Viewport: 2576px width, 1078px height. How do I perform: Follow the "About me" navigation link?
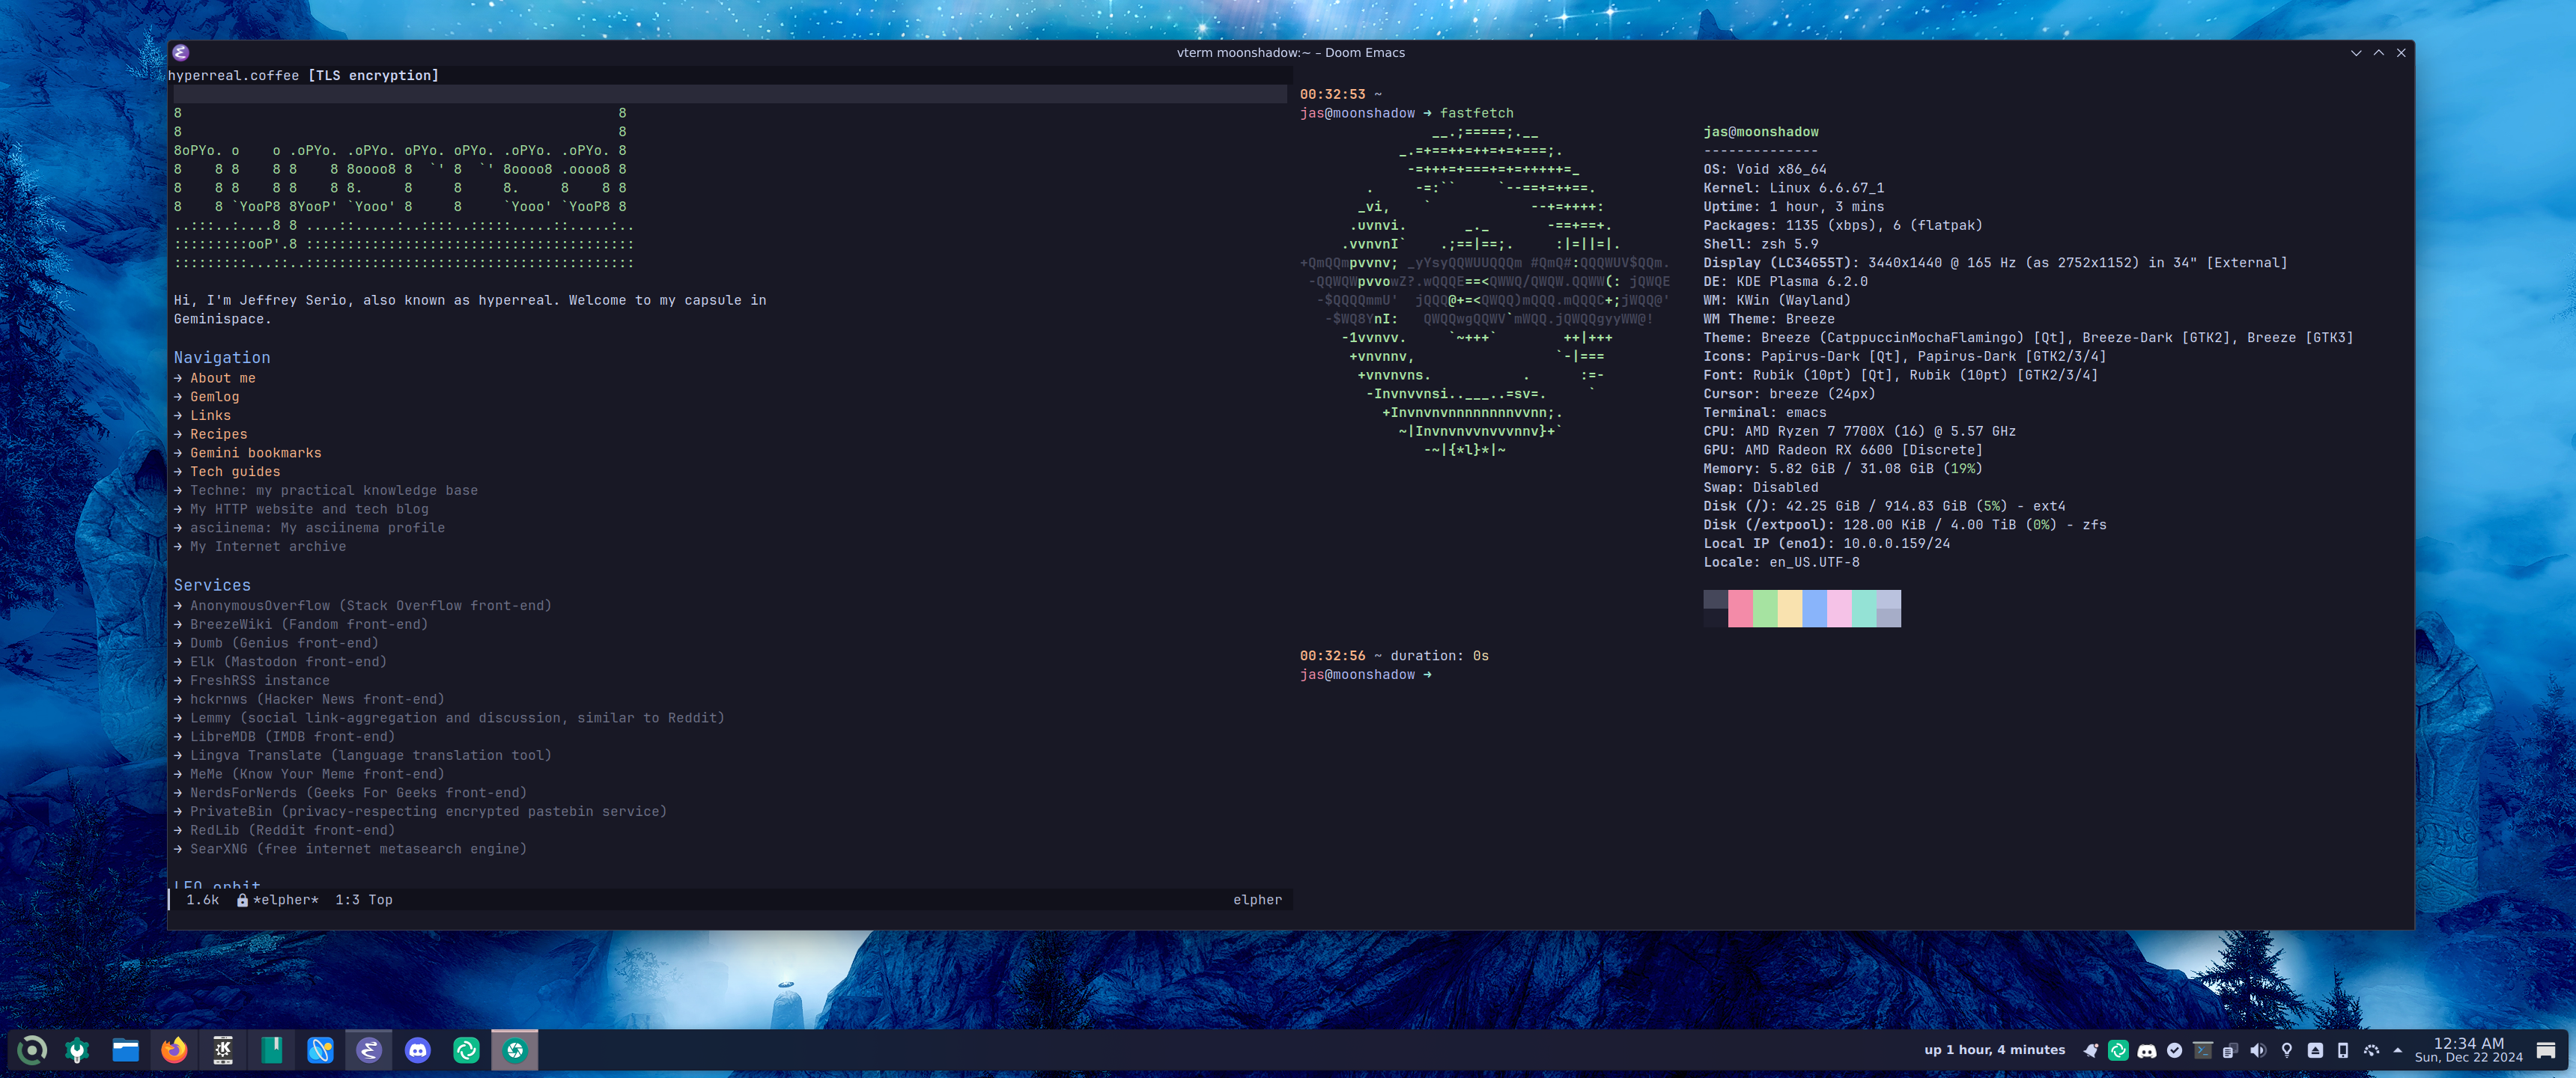(x=222, y=378)
